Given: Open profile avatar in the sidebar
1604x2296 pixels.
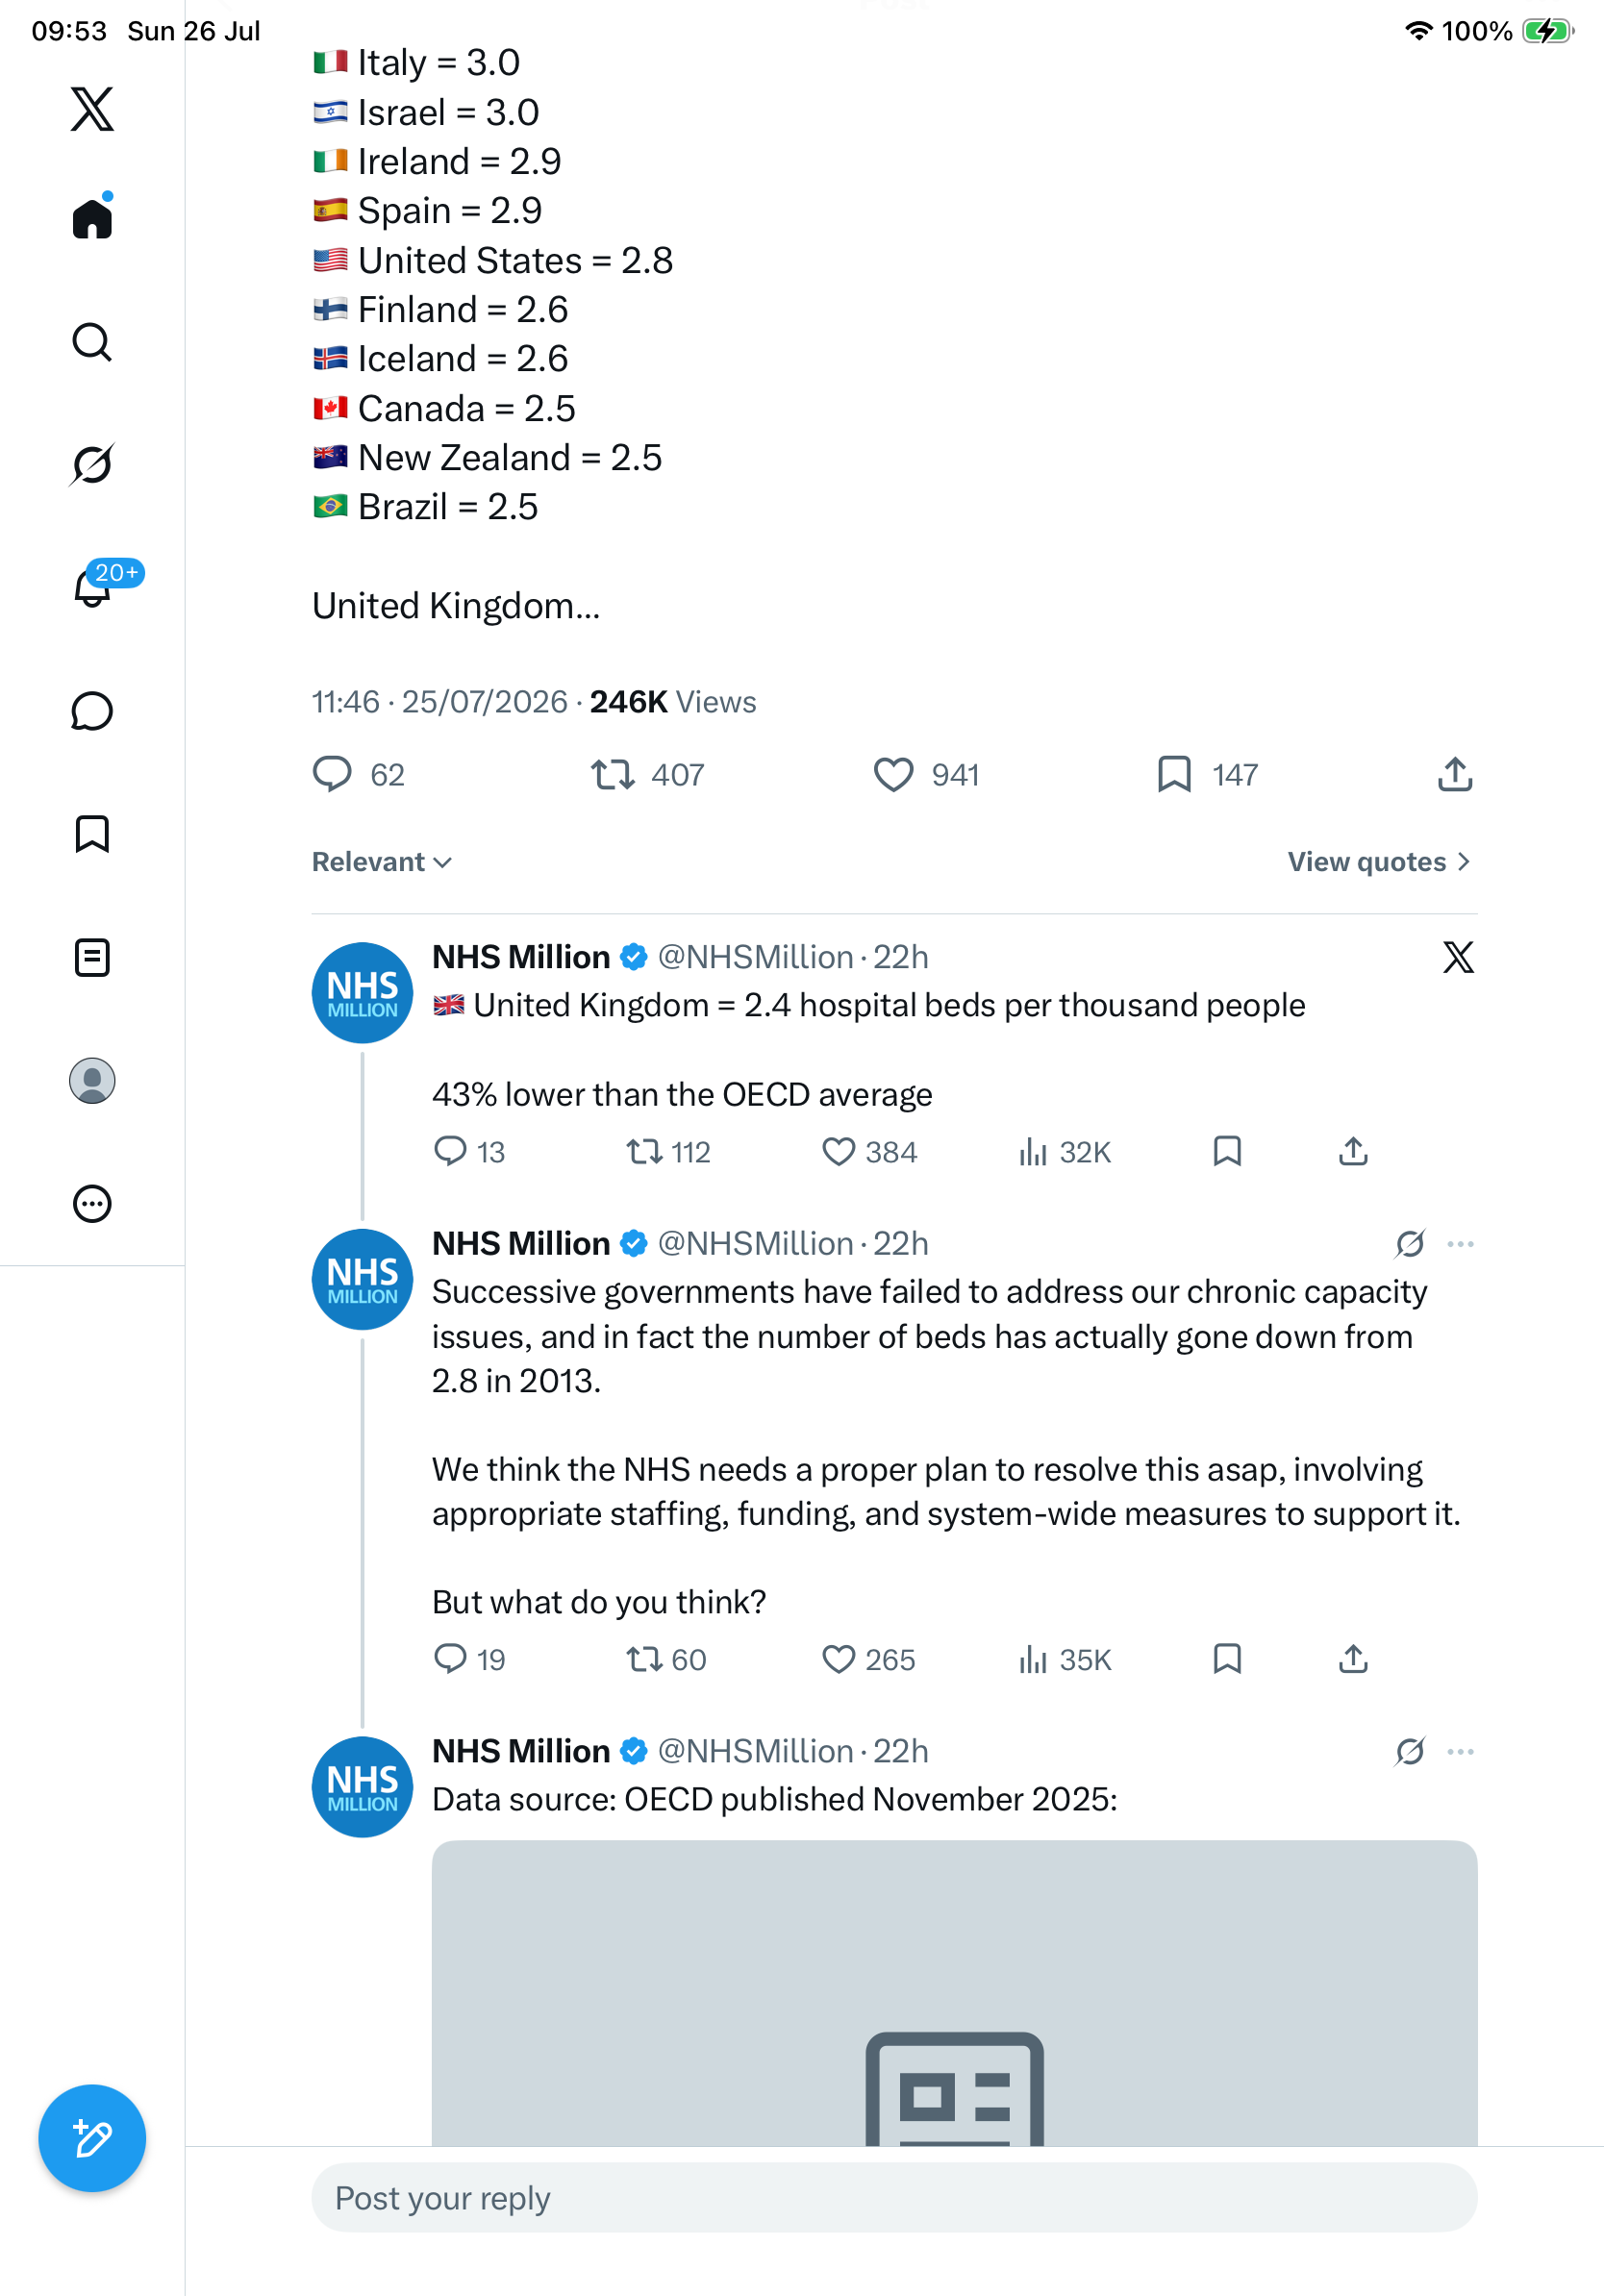Looking at the screenshot, I should [x=92, y=1081].
